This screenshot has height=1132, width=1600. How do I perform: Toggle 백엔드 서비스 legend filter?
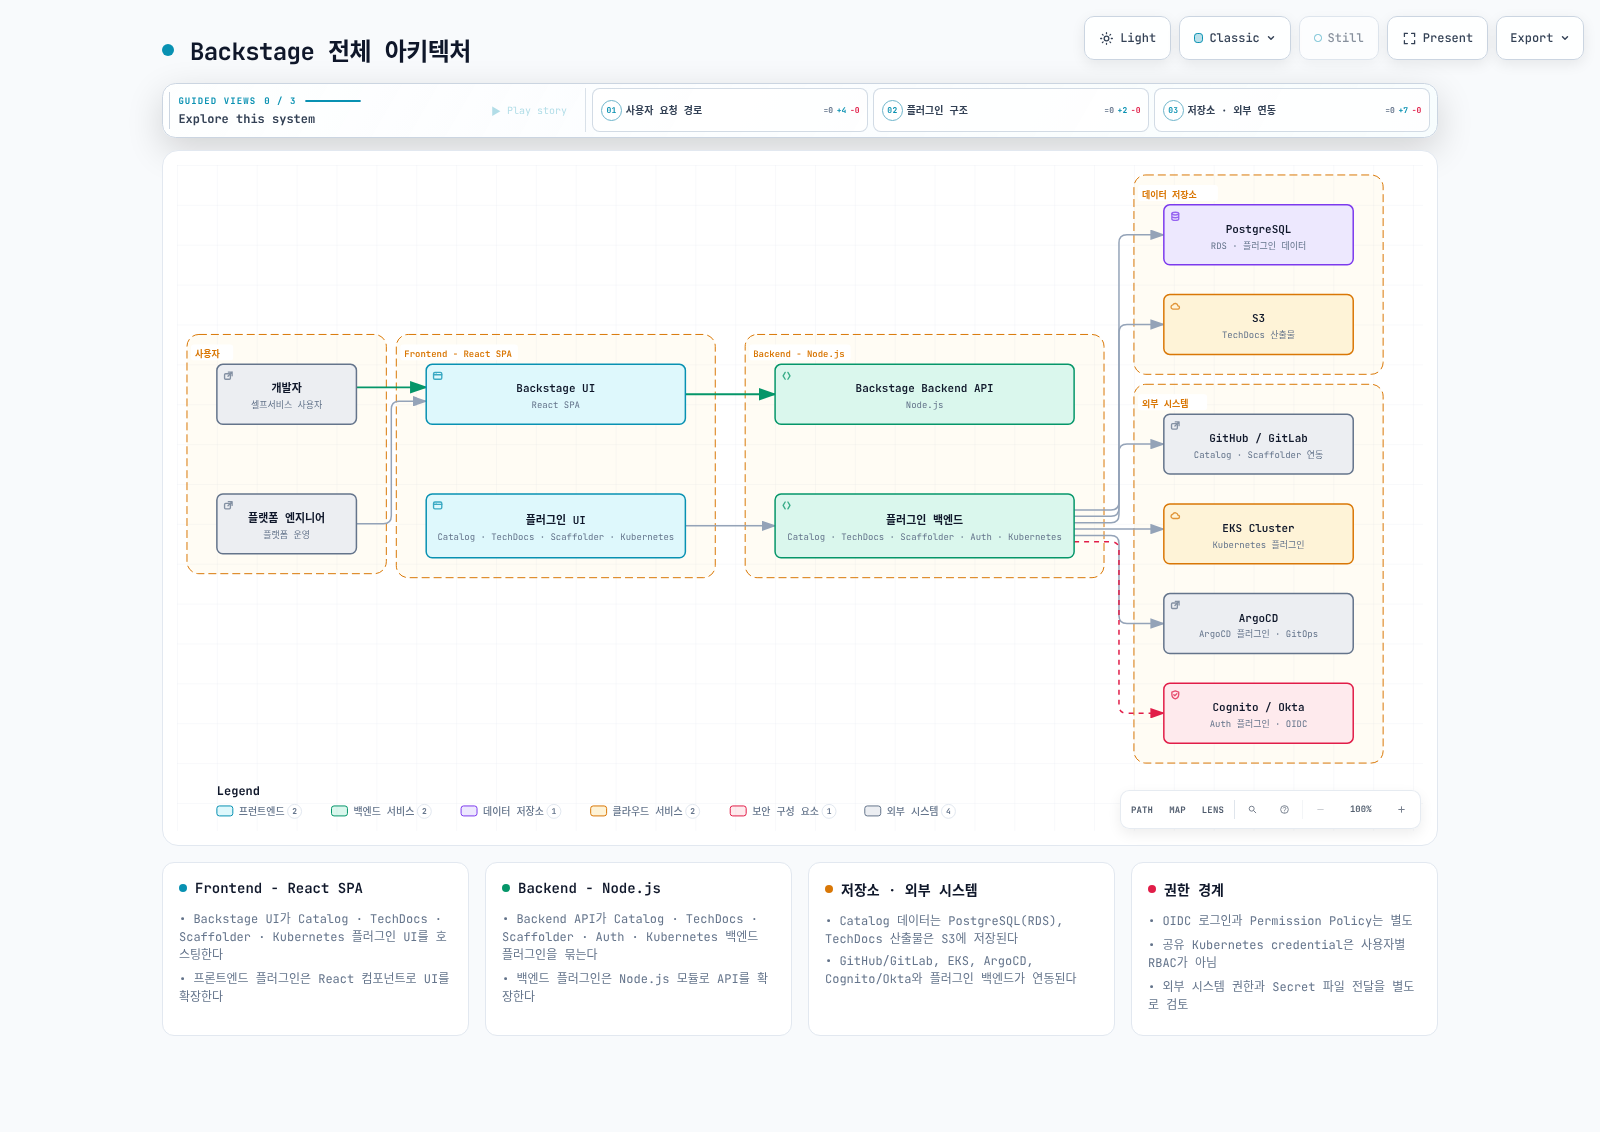coord(381,811)
